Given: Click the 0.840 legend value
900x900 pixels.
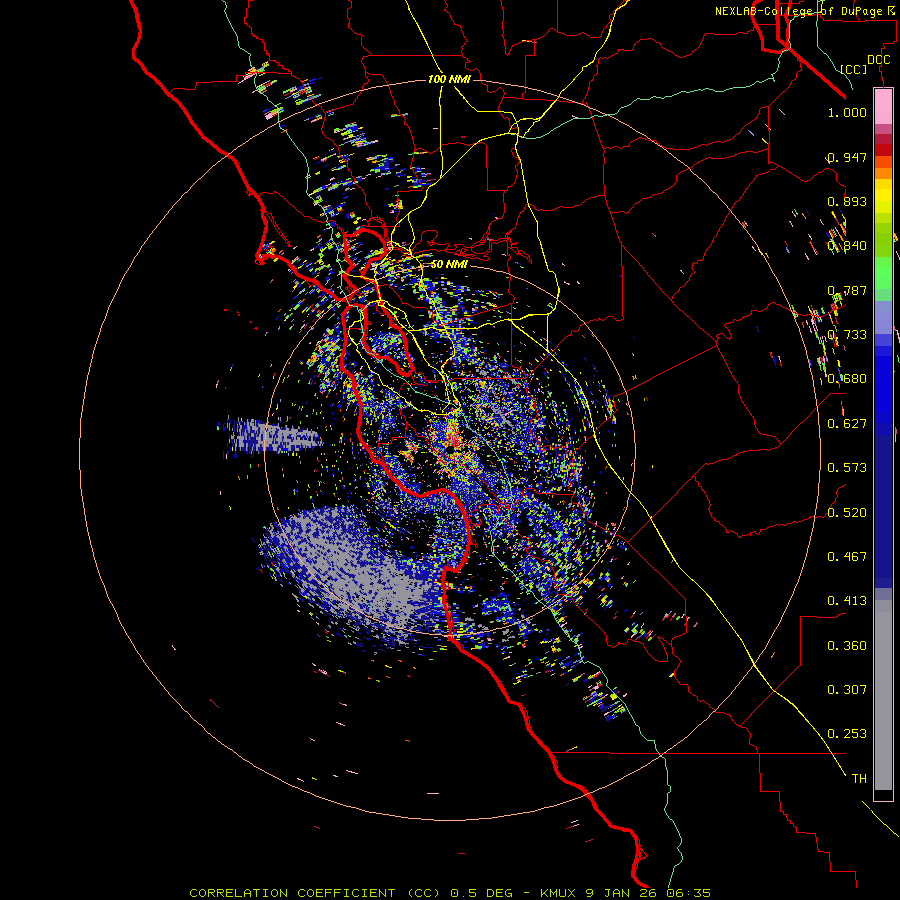Looking at the screenshot, I should [x=847, y=246].
